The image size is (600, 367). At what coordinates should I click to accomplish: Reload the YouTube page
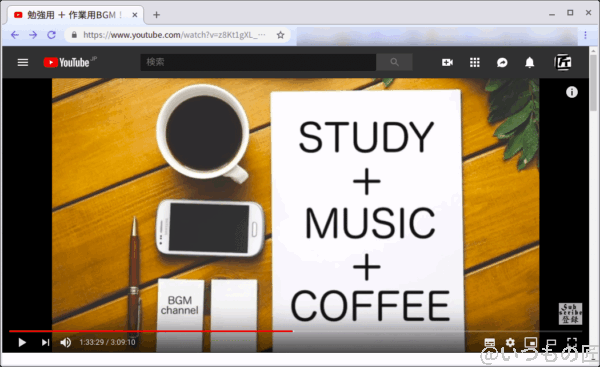pos(51,35)
